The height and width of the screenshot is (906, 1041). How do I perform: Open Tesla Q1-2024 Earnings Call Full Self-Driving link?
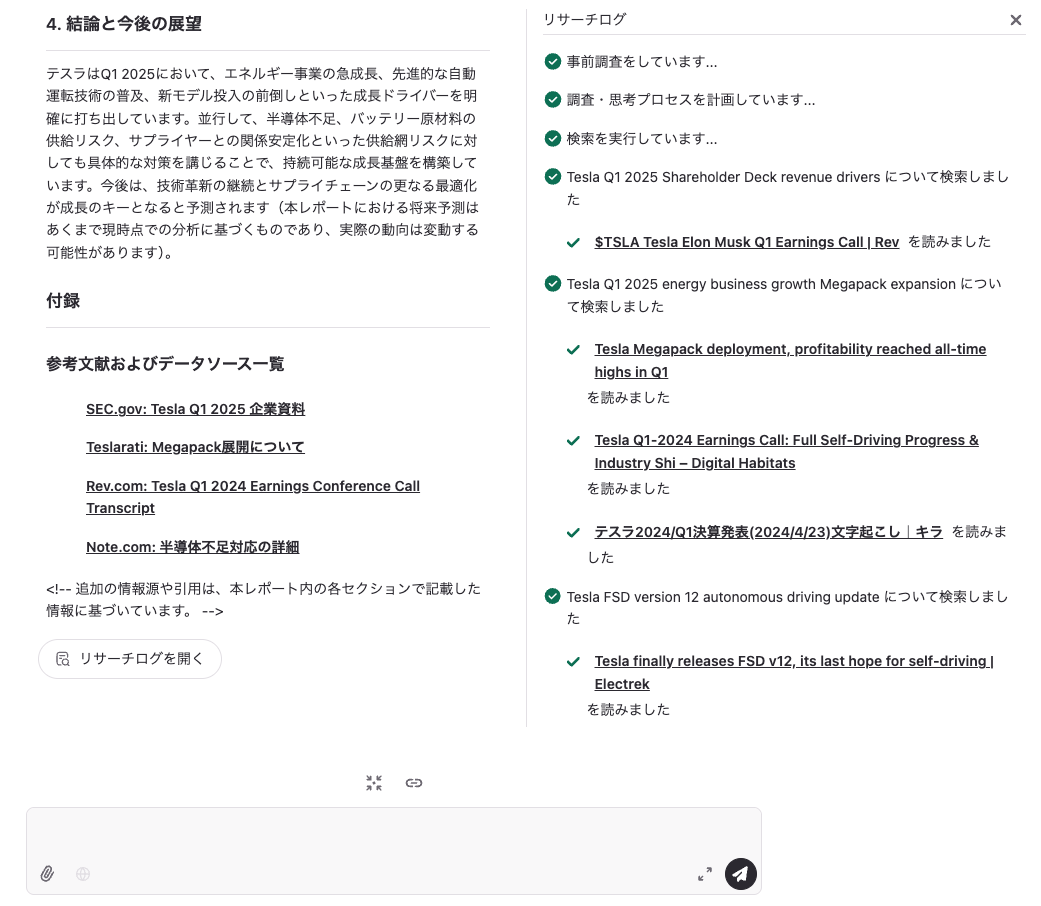[786, 451]
